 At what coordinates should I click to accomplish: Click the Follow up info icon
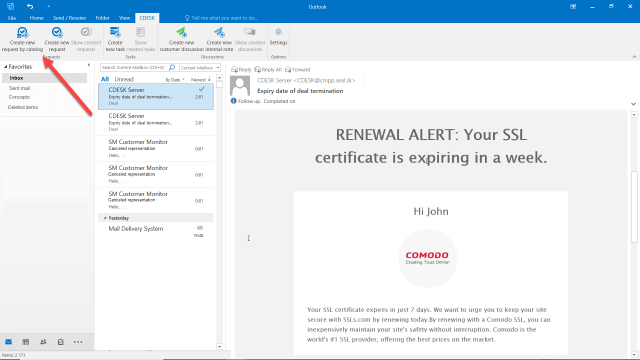pyautogui.click(x=233, y=101)
